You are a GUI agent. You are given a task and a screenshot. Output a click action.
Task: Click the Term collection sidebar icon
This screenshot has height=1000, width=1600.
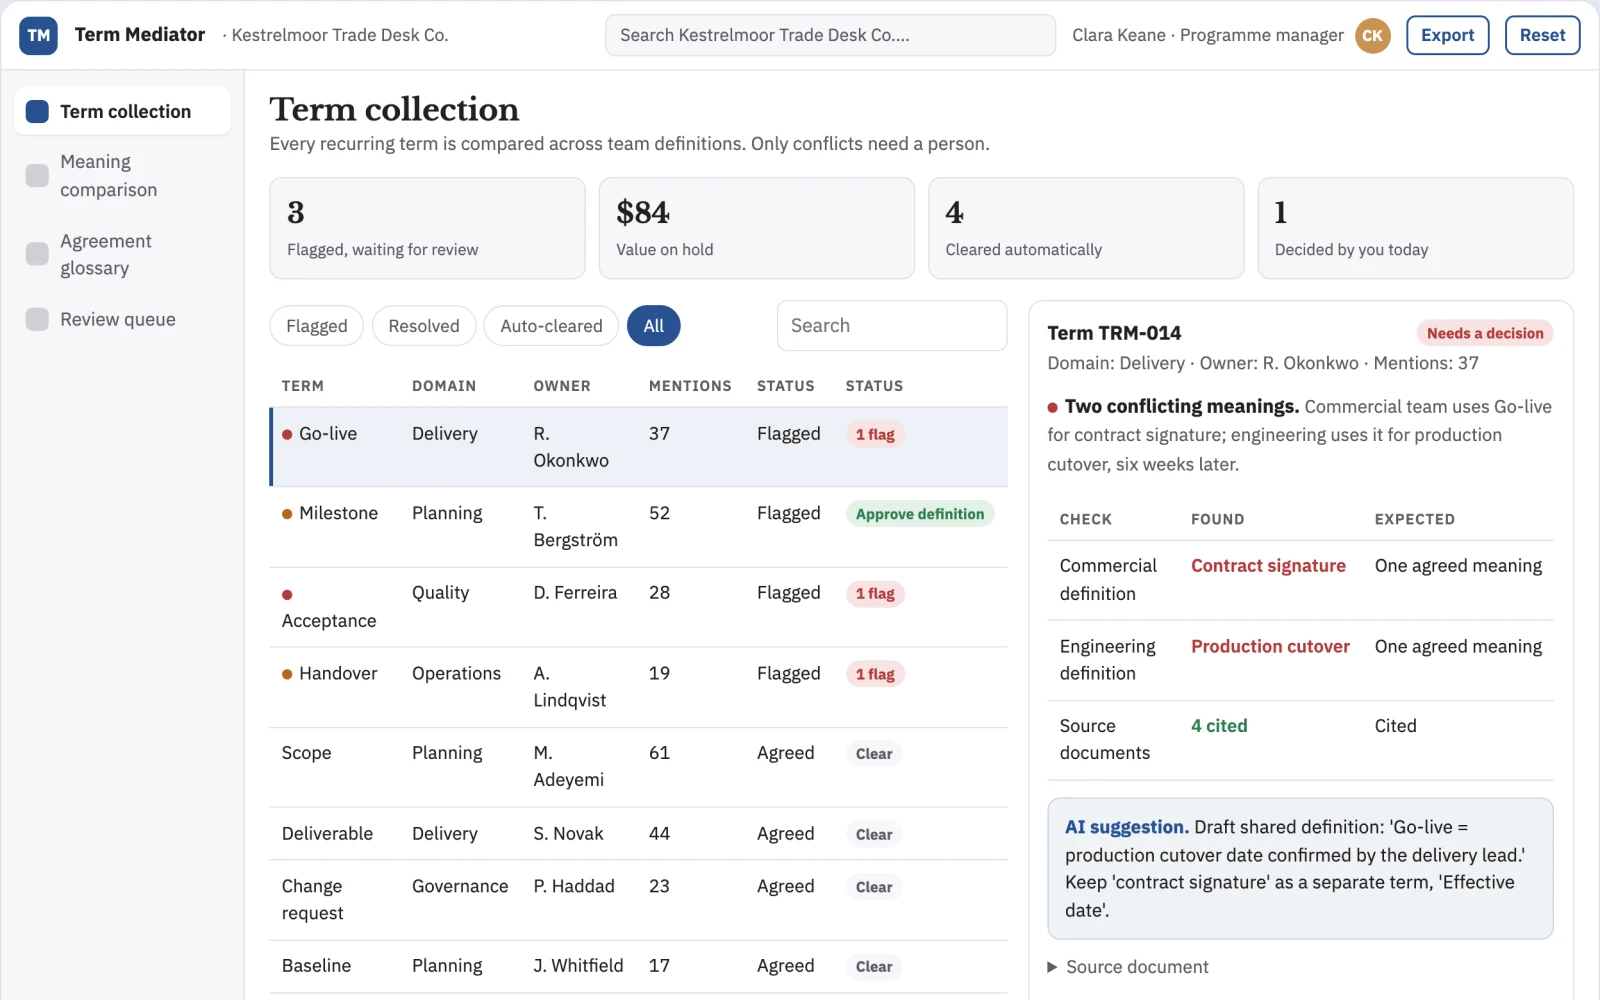click(37, 111)
